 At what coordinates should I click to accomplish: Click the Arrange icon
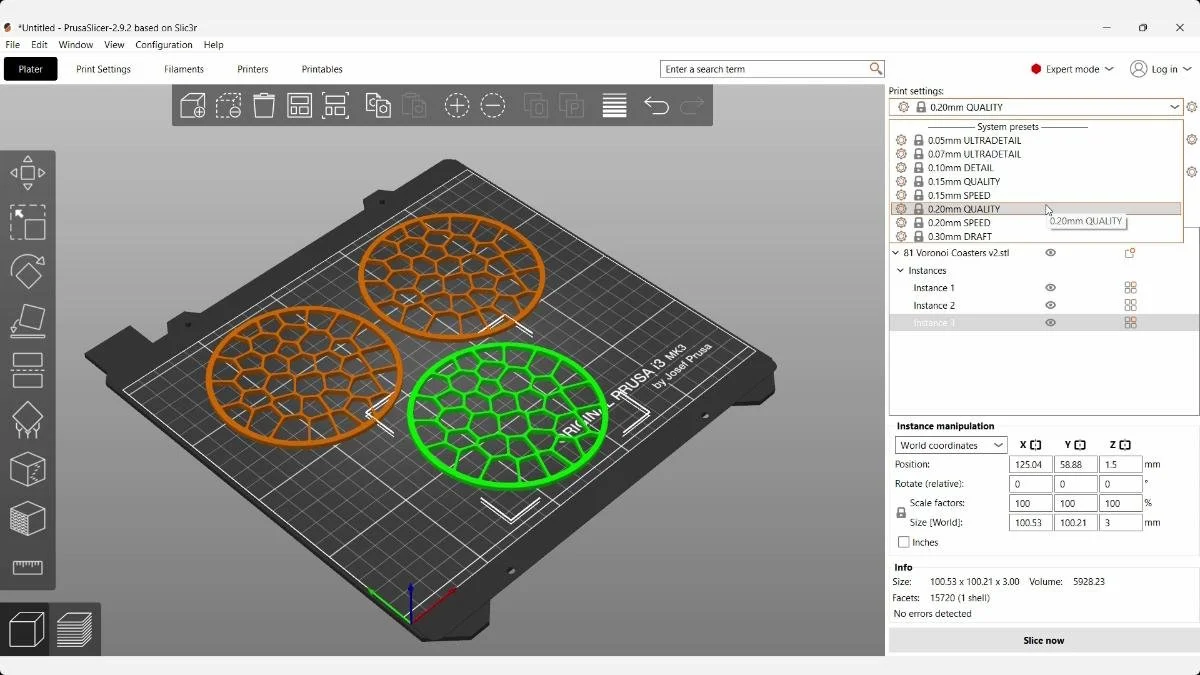point(300,106)
